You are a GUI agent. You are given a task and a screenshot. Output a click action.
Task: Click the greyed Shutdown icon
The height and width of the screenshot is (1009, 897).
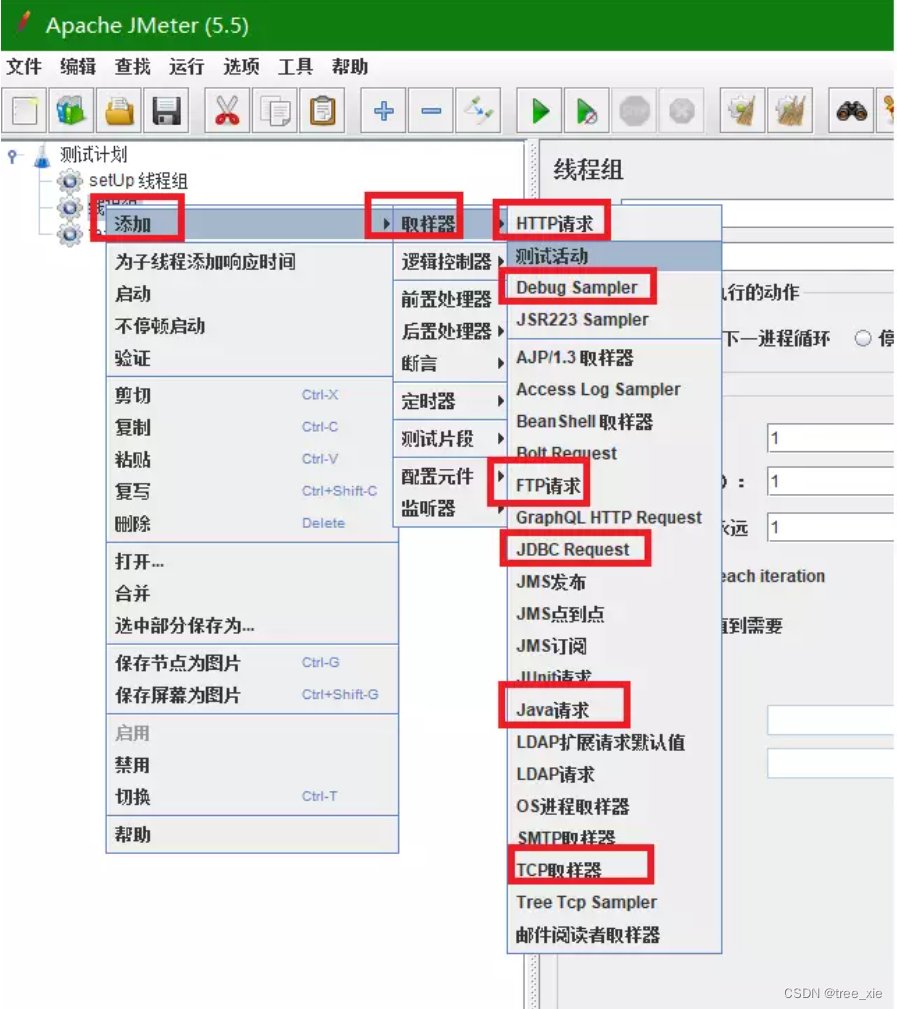pyautogui.click(x=681, y=111)
